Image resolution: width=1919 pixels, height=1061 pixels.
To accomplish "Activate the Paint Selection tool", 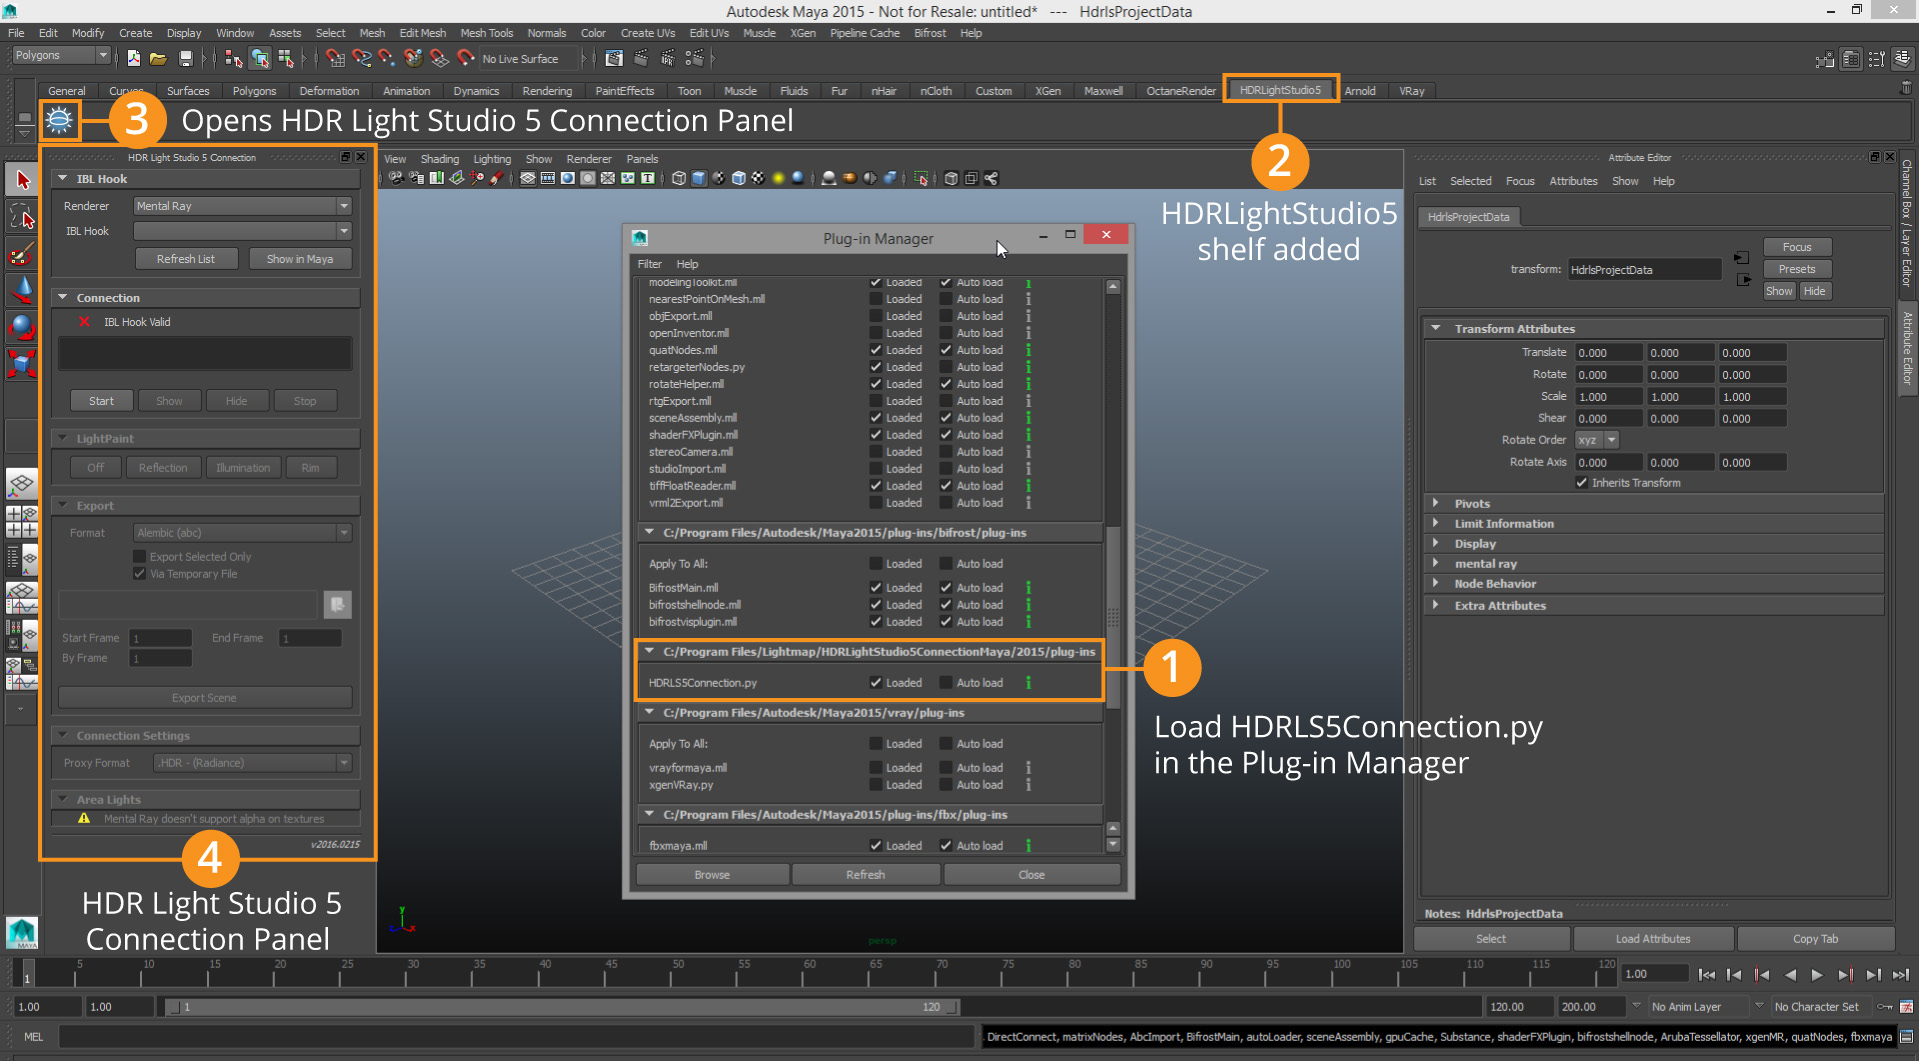I will 22,253.
